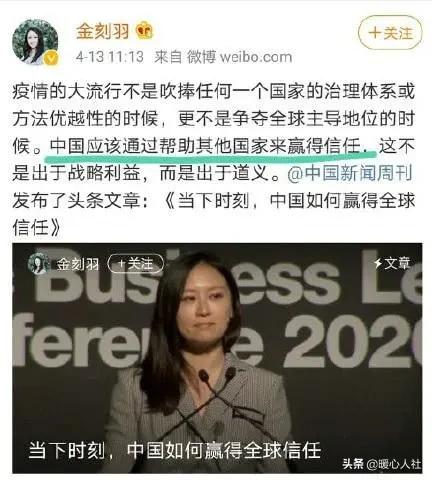Click the lightning 文章 icon label
This screenshot has height=480, width=432.
pos(392,263)
